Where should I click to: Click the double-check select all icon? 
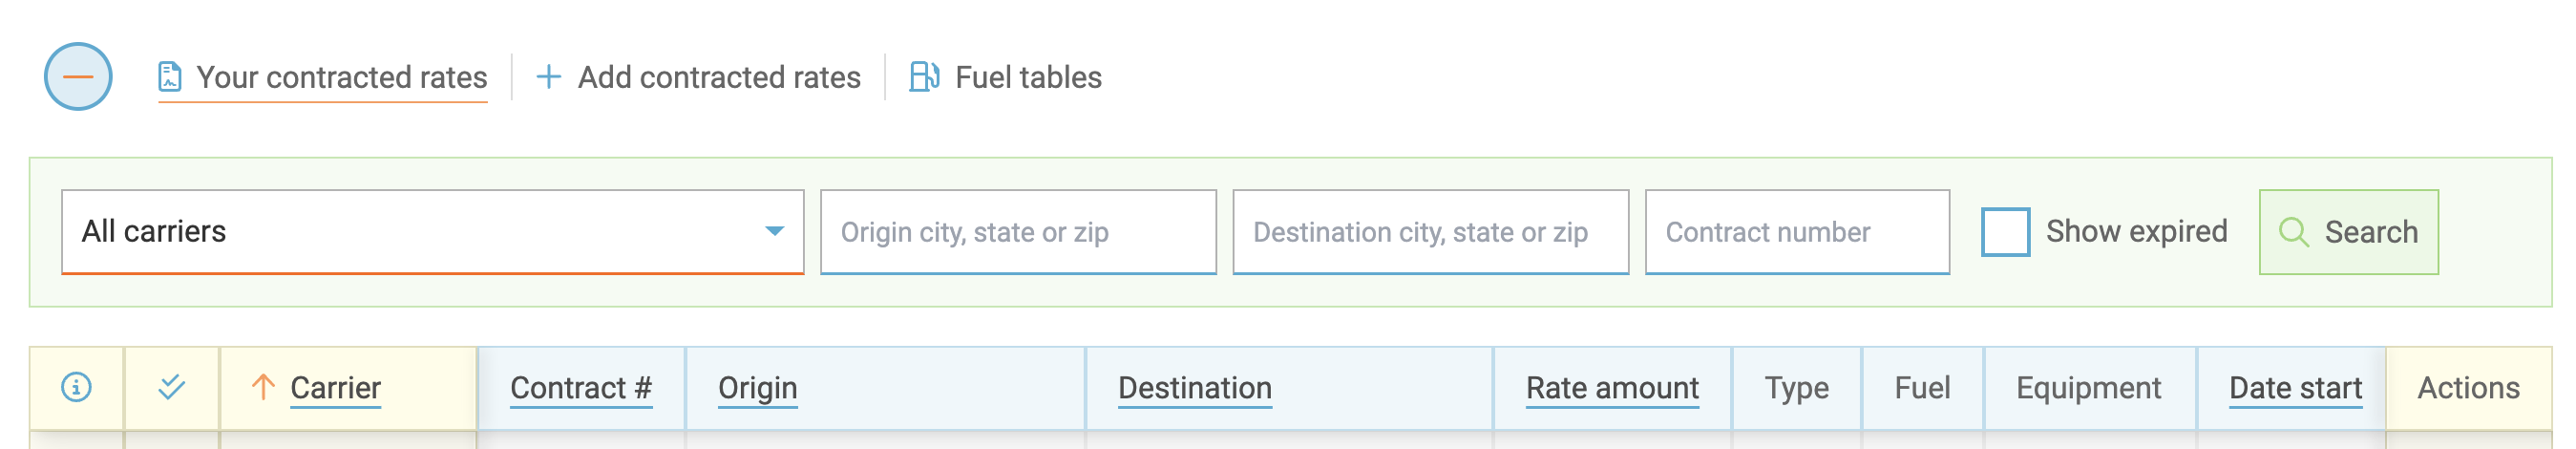[x=172, y=387]
